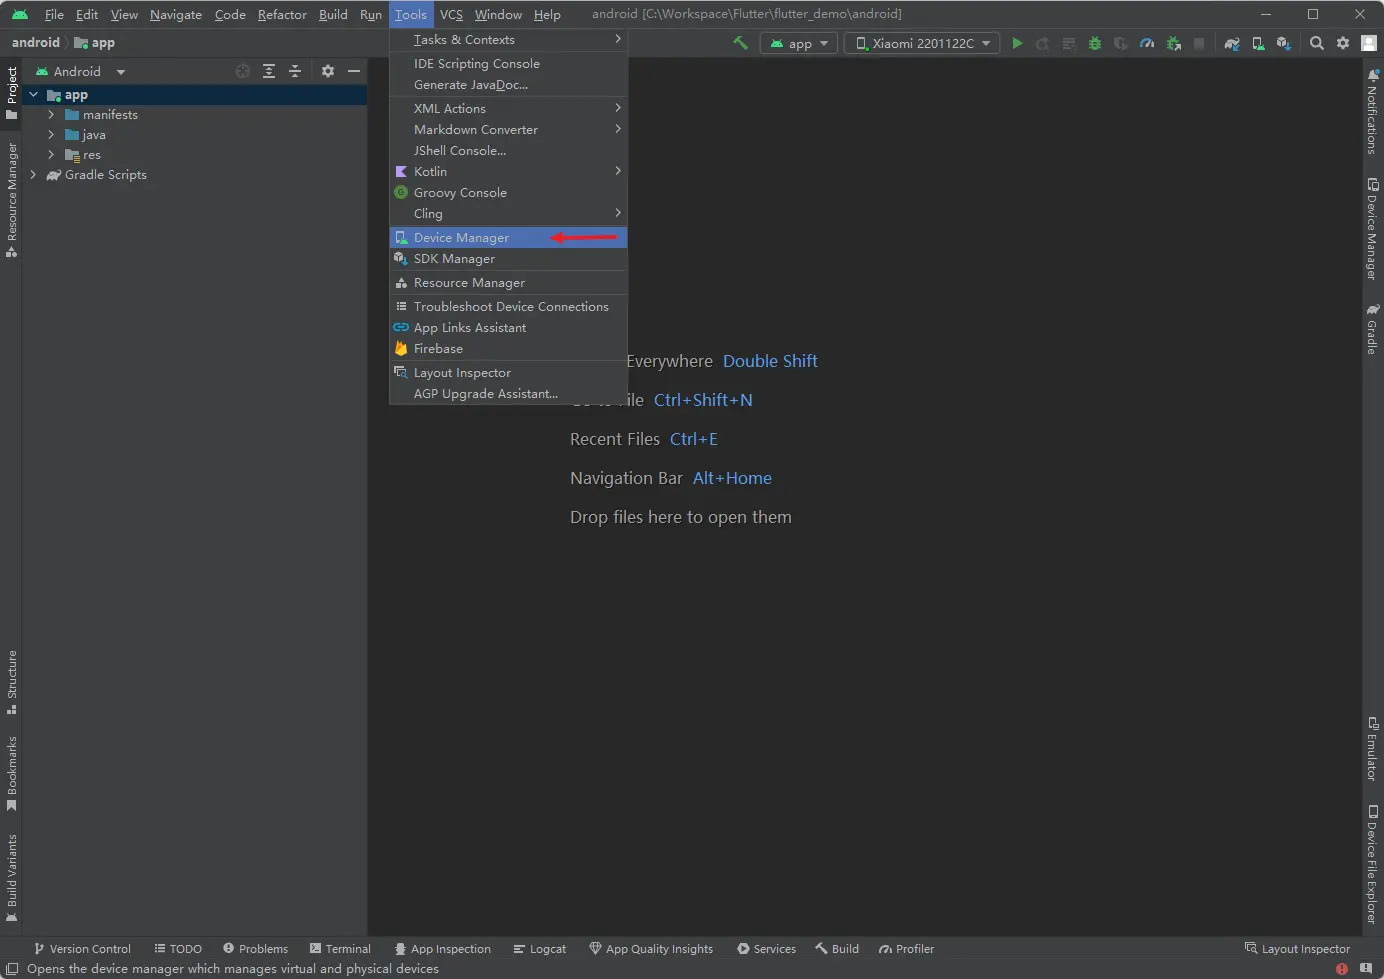Select the Gradle Scripts tree node
The width and height of the screenshot is (1384, 979).
pyautogui.click(x=105, y=175)
